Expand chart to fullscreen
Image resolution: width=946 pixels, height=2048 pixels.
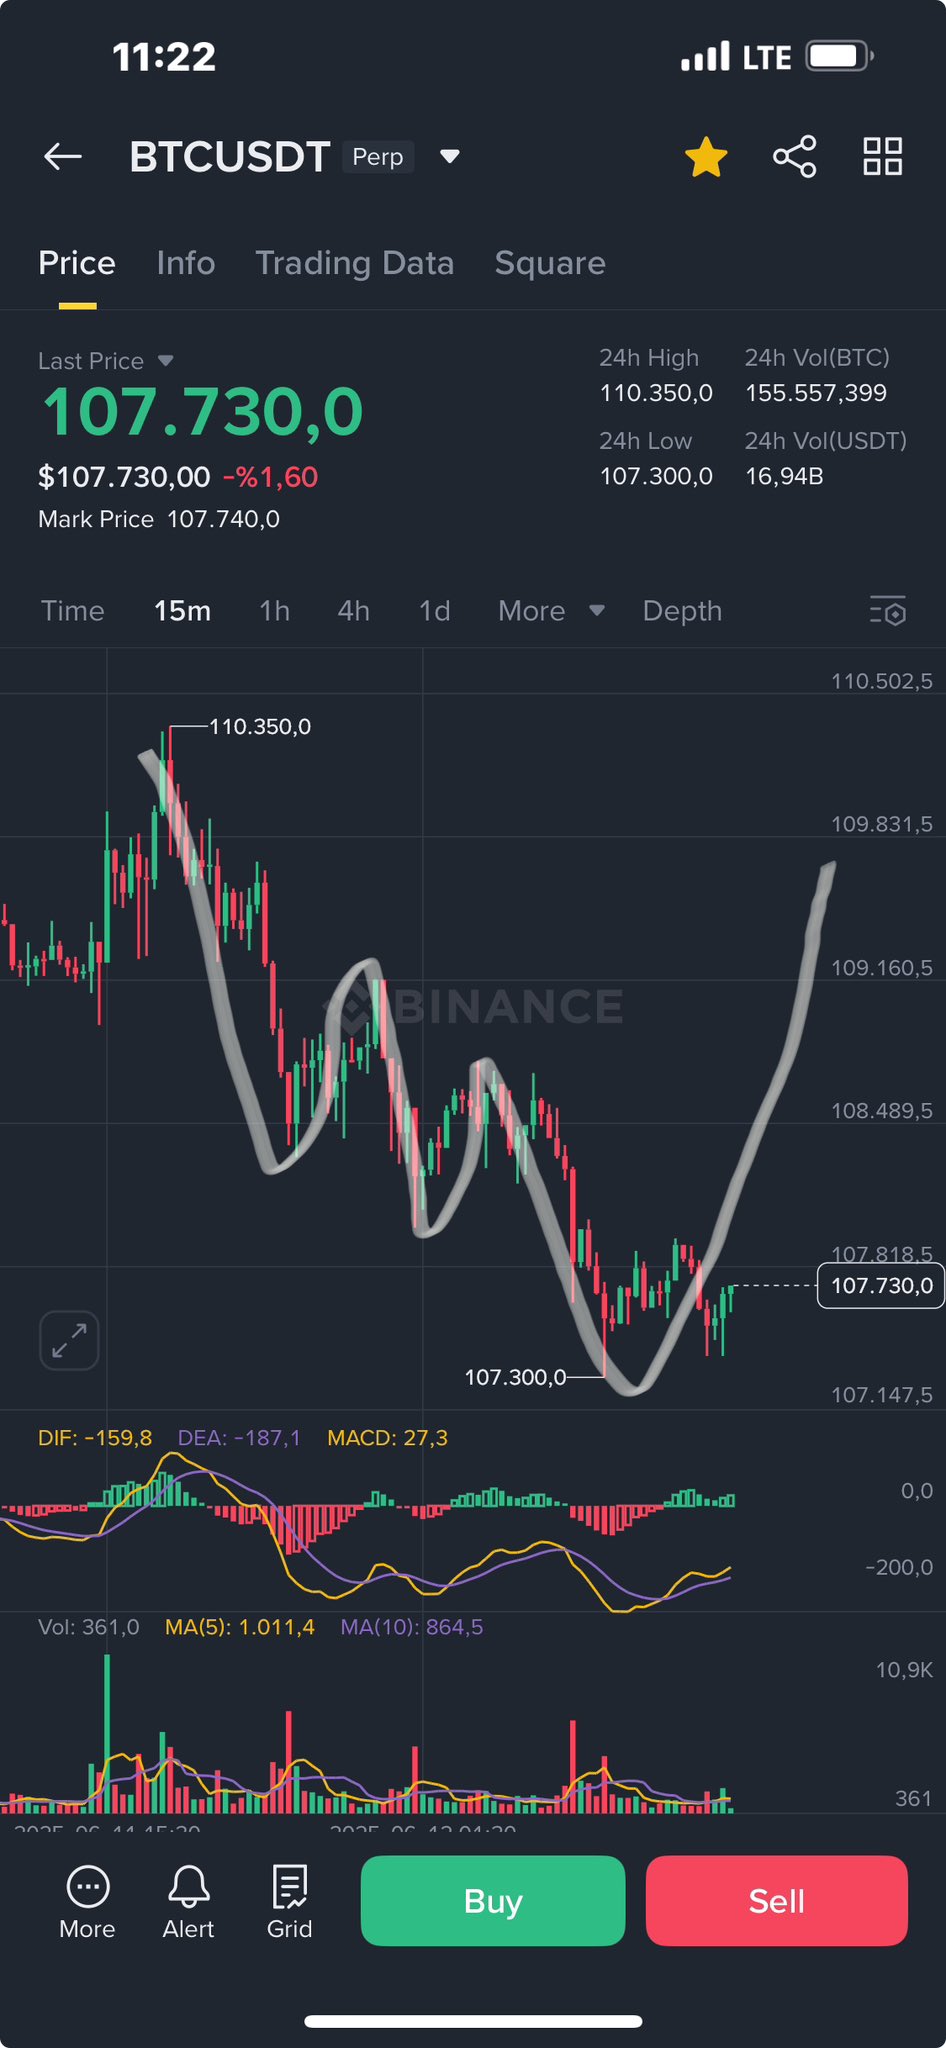(x=69, y=1340)
